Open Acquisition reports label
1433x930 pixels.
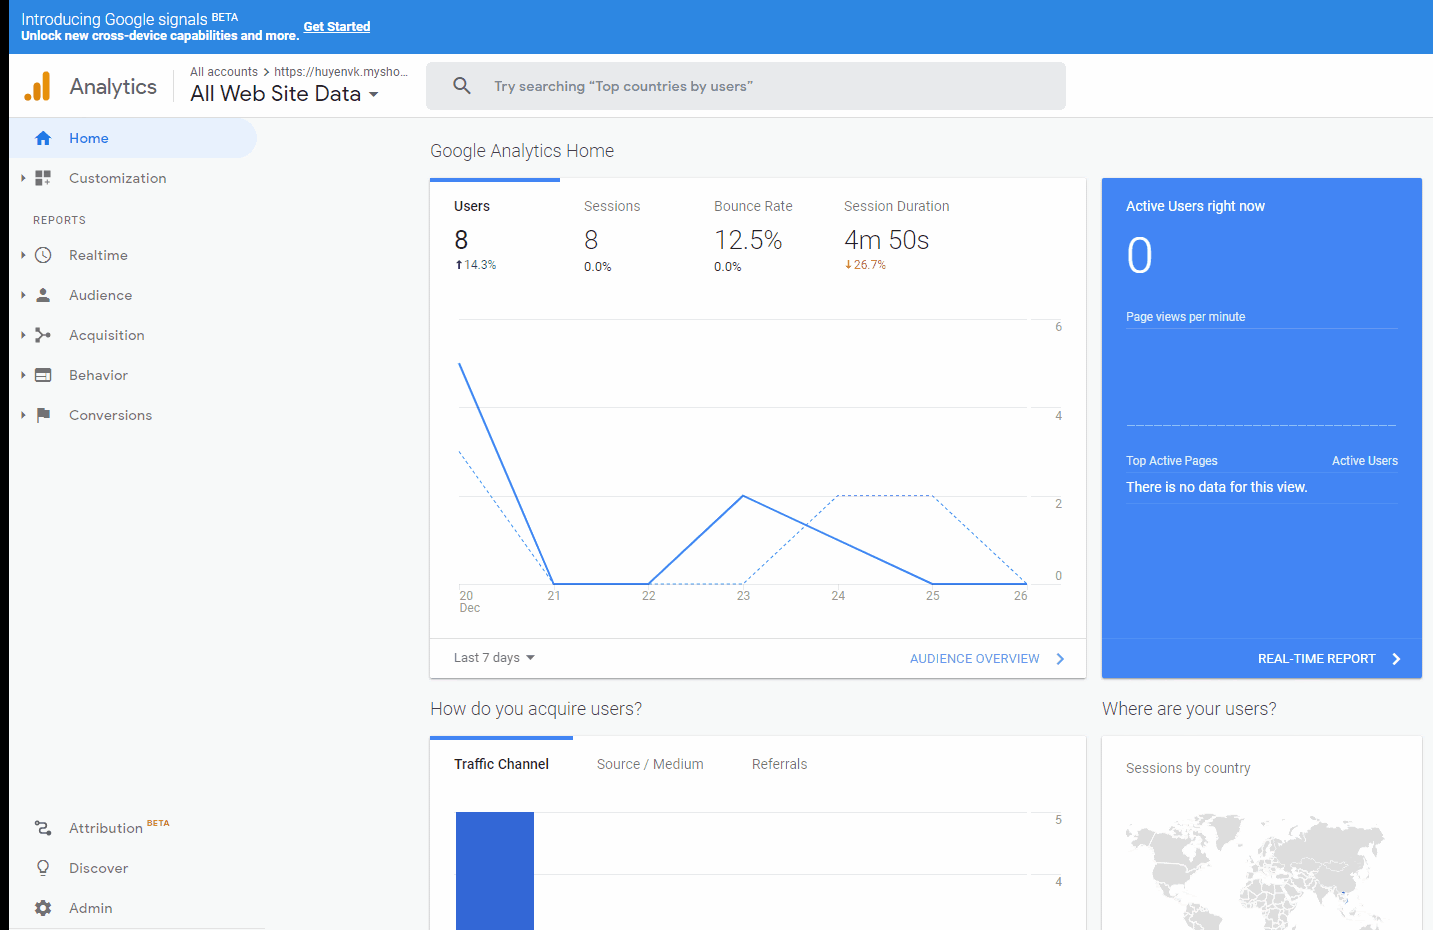pos(107,335)
